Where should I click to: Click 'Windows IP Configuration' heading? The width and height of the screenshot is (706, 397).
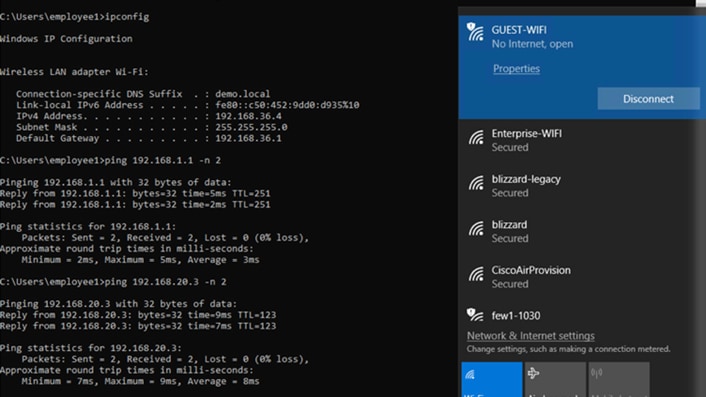[66, 39]
